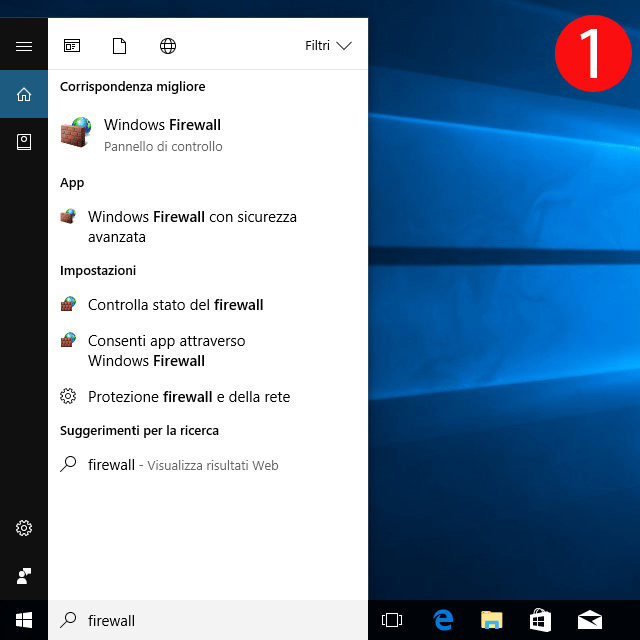Screen dimensions: 640x640
Task: Launch Microsoft Edge from taskbar
Action: [443, 621]
